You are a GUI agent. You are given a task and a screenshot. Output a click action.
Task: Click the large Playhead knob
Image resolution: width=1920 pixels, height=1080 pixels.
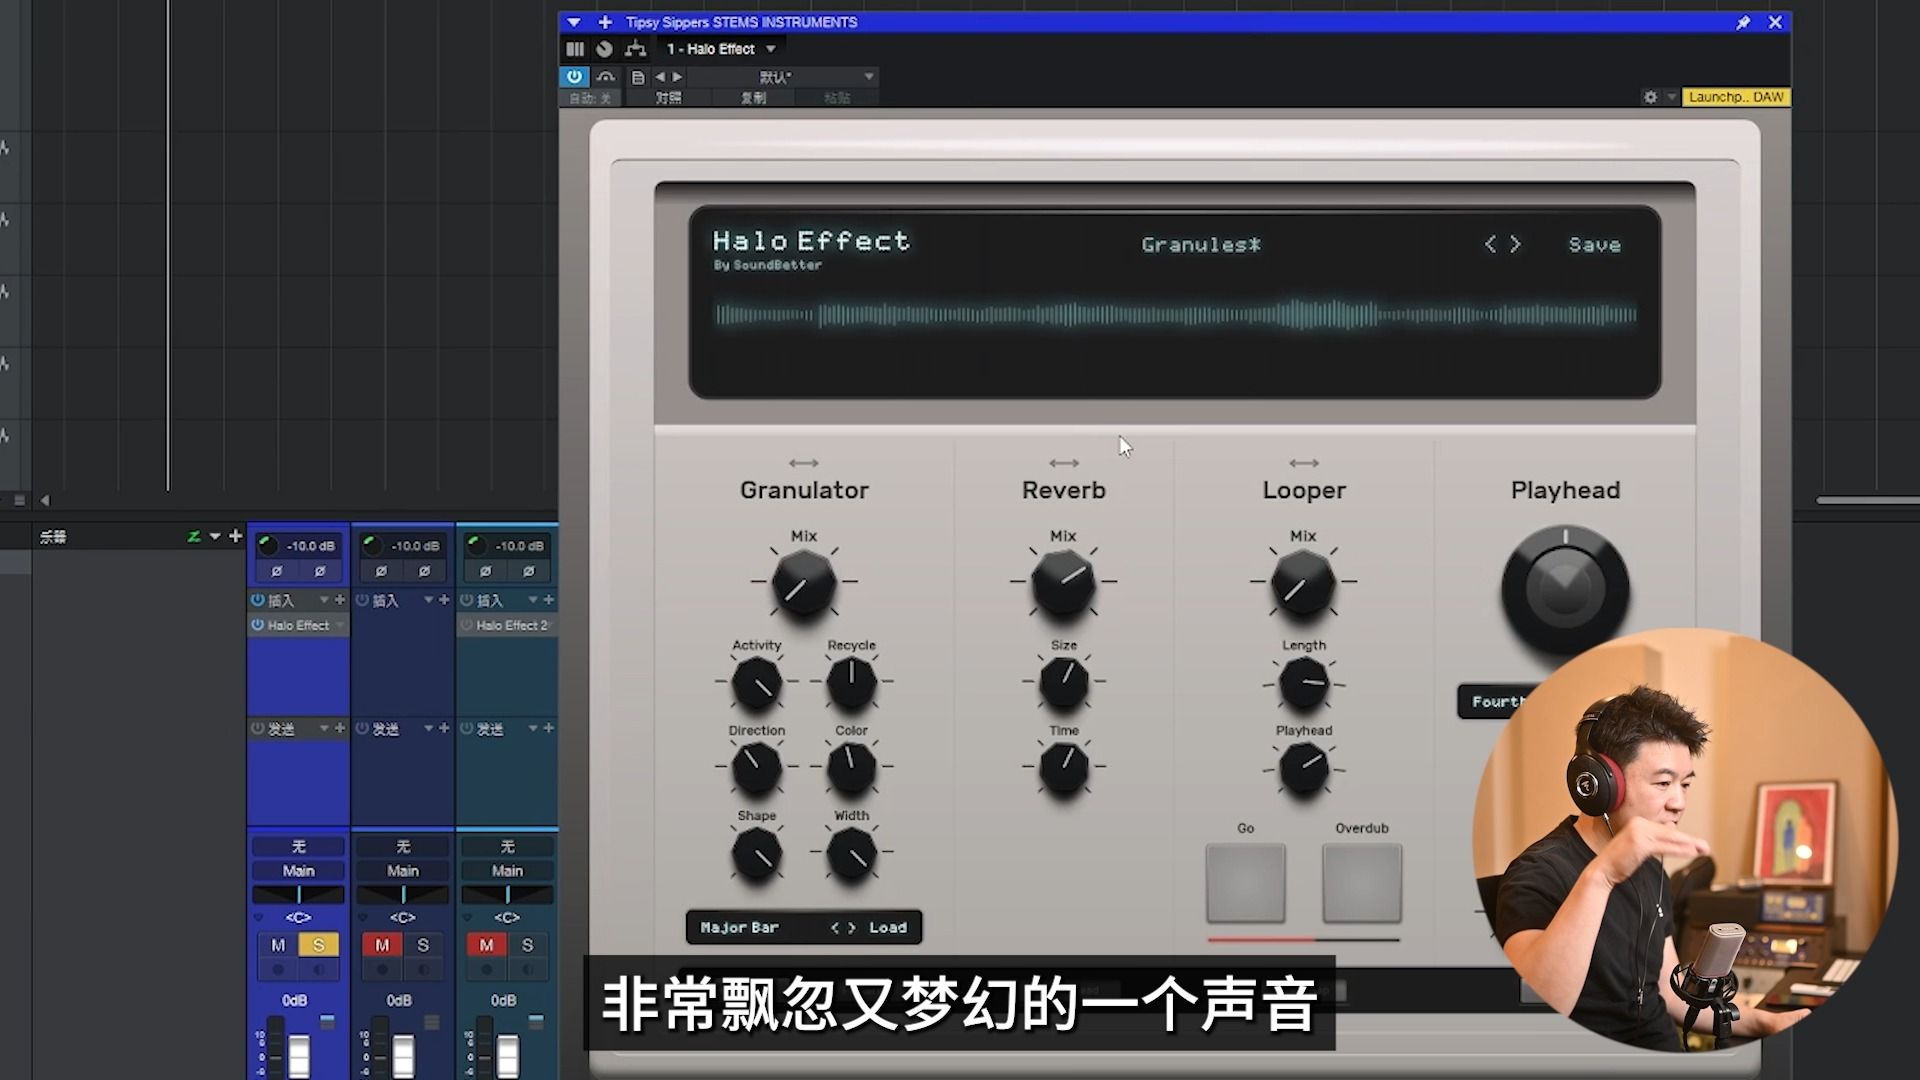pyautogui.click(x=1565, y=590)
